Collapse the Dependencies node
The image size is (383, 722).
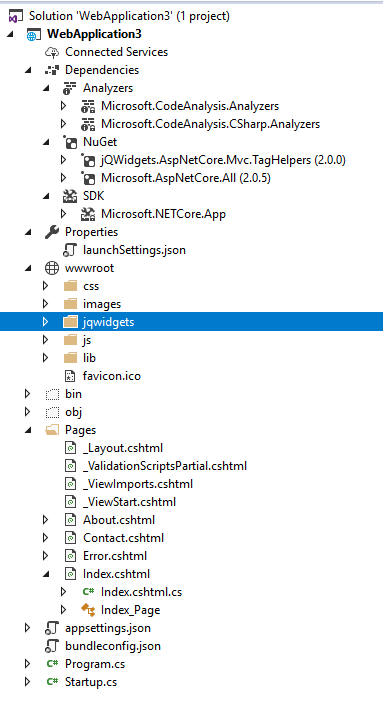pyautogui.click(x=29, y=70)
